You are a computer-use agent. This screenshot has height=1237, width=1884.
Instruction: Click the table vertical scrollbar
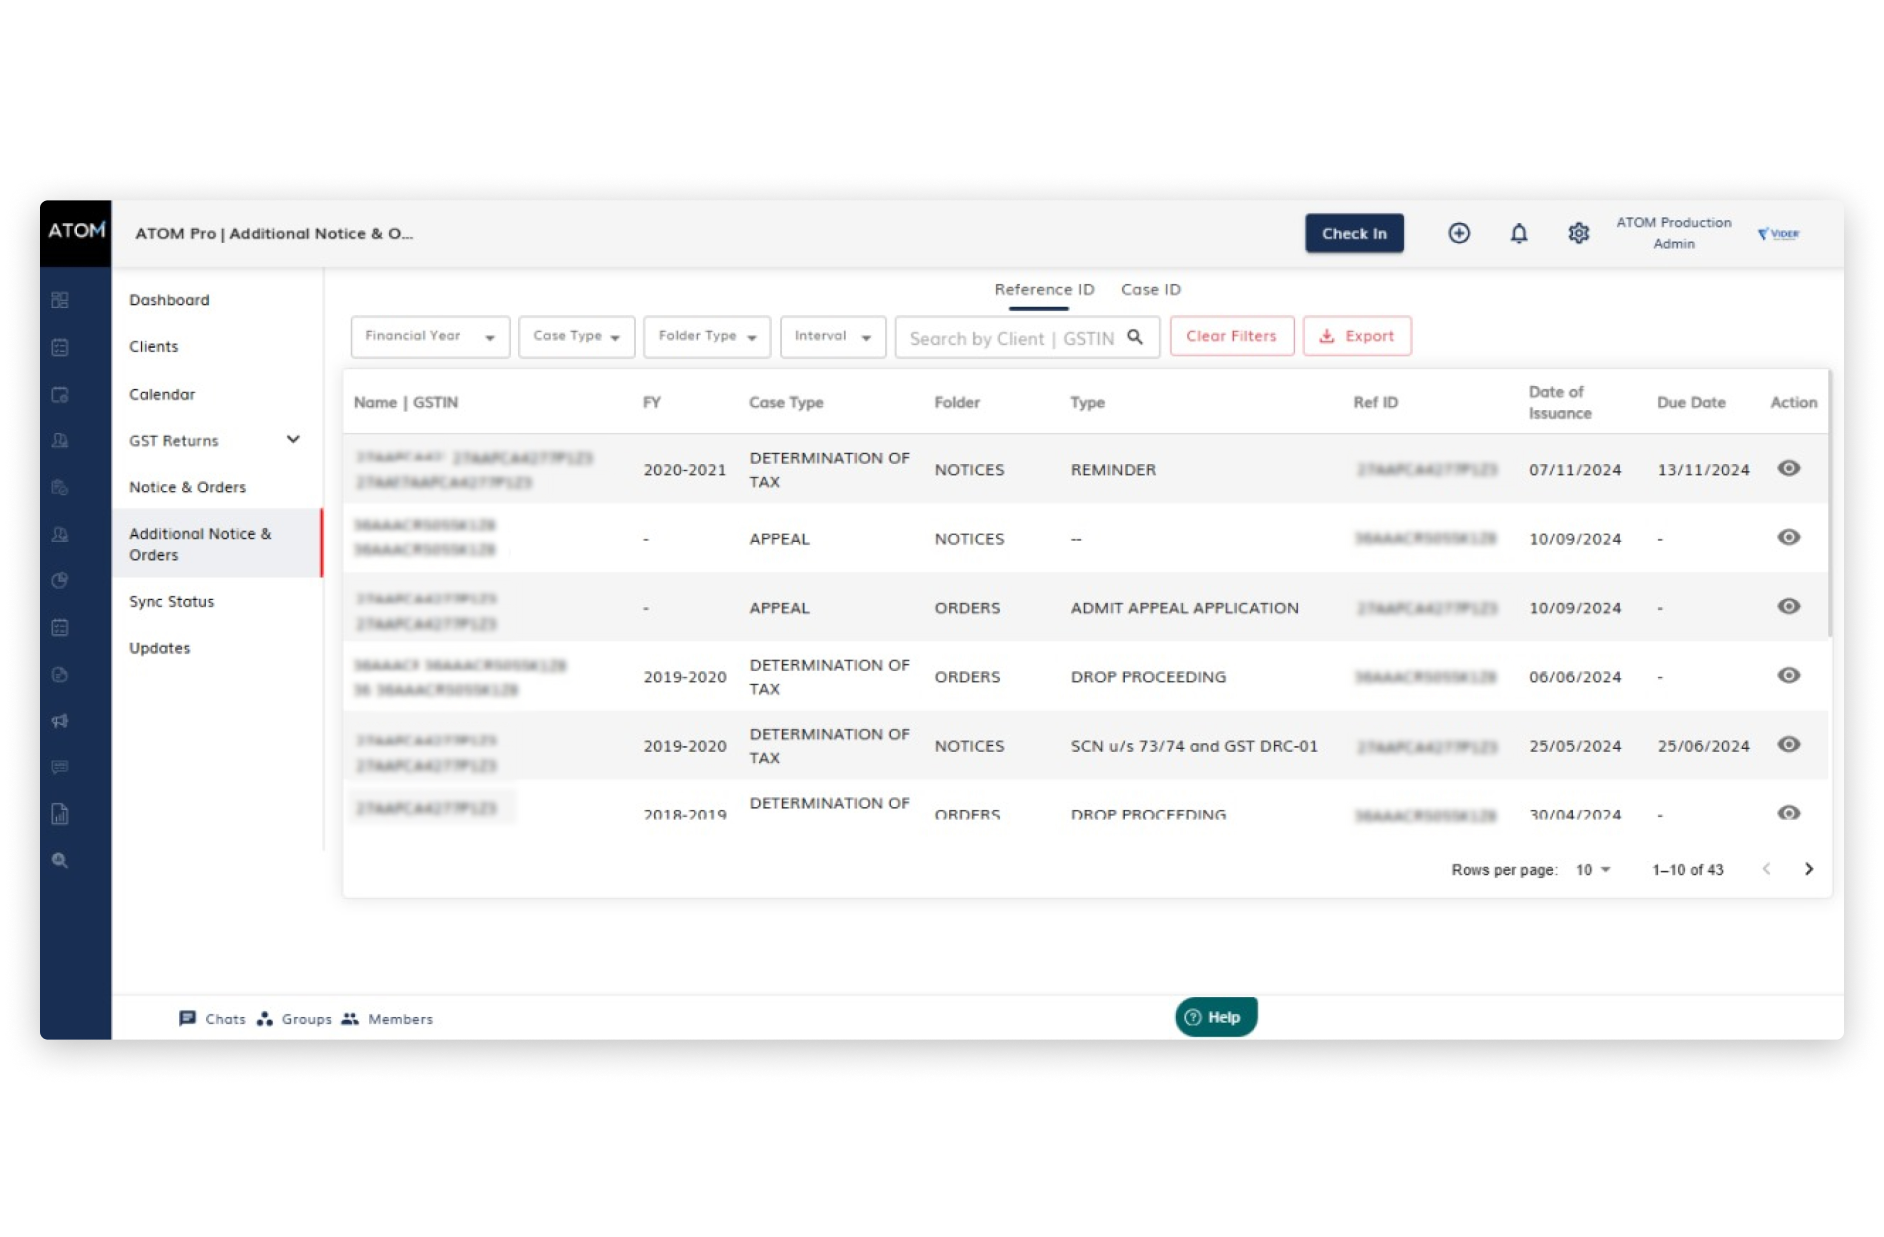[1830, 504]
